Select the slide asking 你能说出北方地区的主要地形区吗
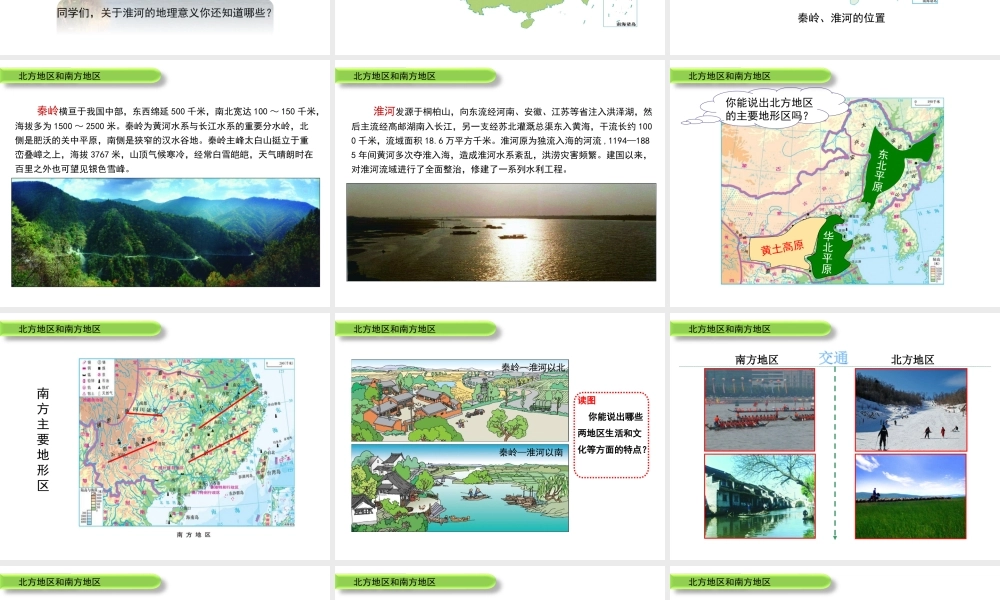This screenshot has height=600, width=1000. click(835, 184)
